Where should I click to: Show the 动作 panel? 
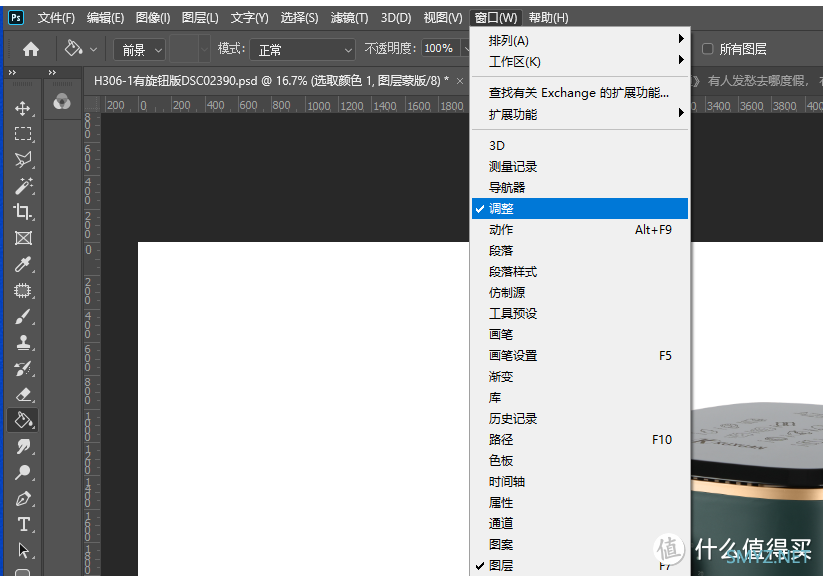(579, 229)
